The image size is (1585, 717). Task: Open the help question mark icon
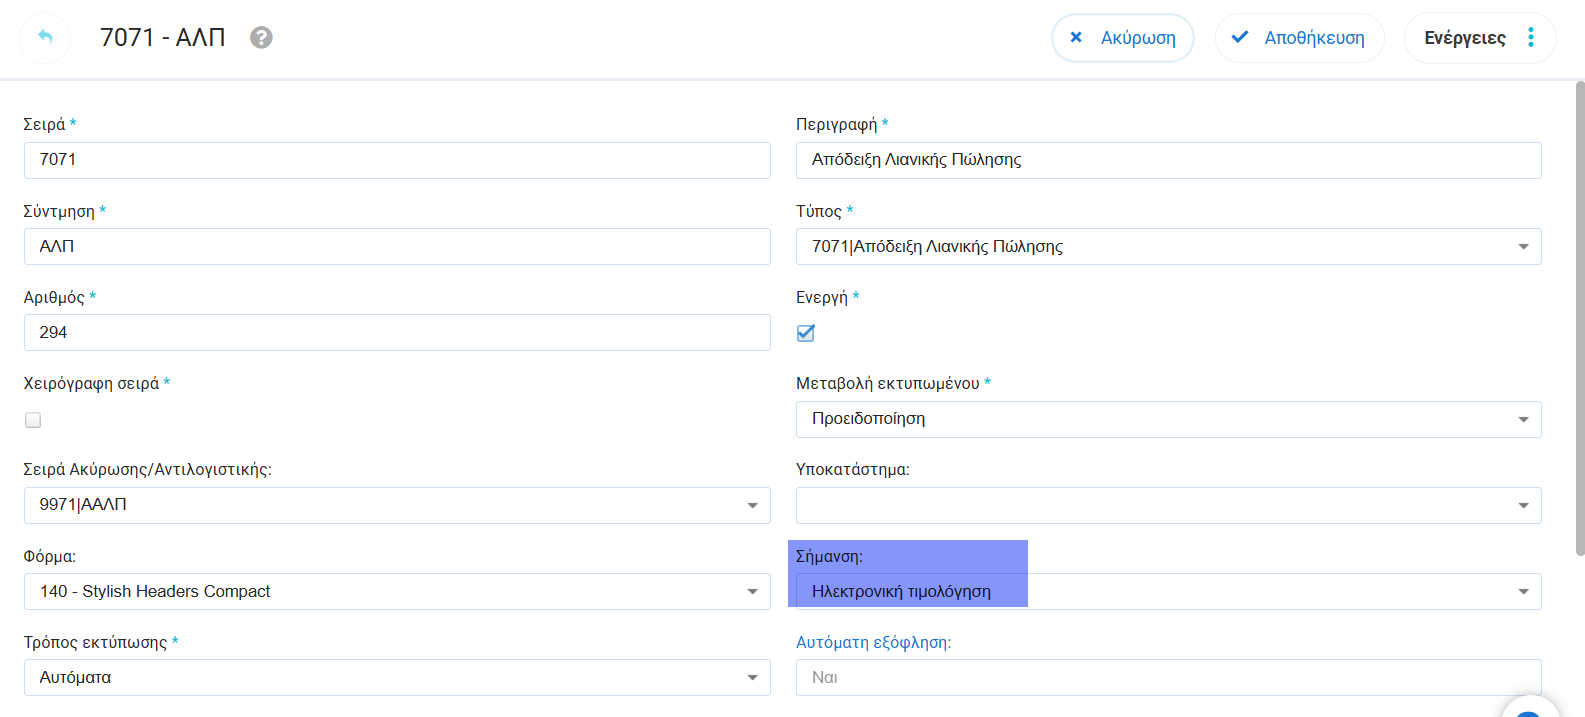click(261, 38)
